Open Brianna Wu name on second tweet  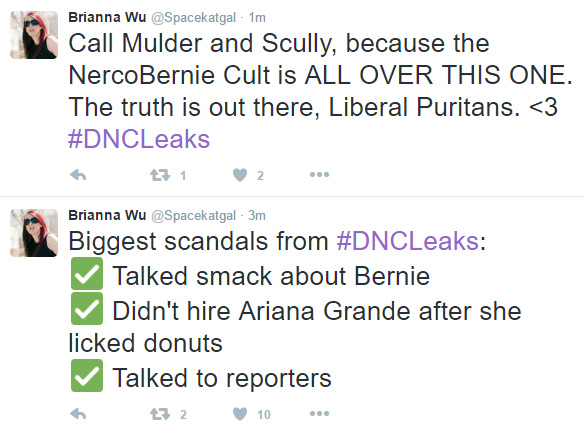[x=107, y=215]
